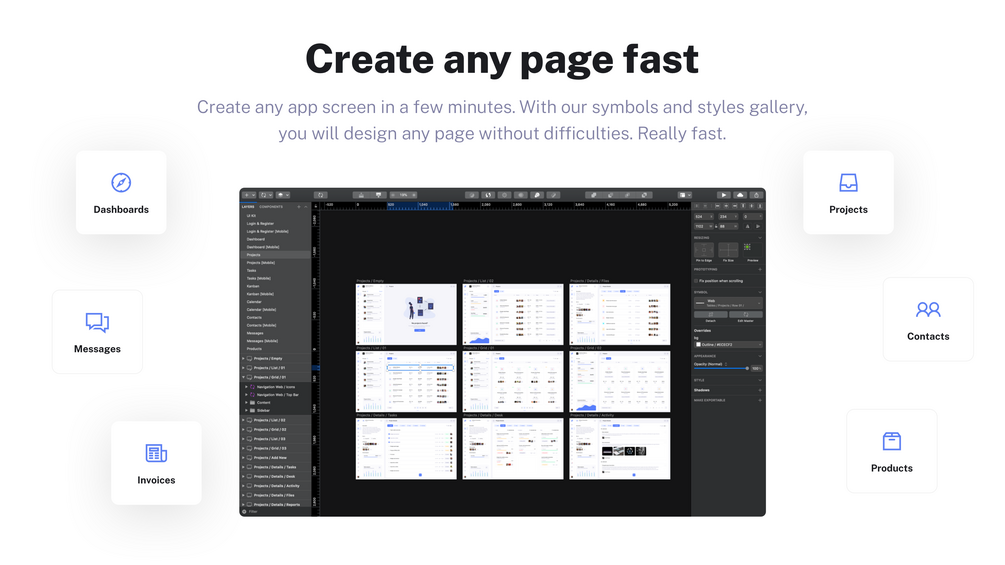Viewport: 1005px width, 565px height.
Task: Click the Cloud upload toolbar icon
Action: (x=740, y=195)
